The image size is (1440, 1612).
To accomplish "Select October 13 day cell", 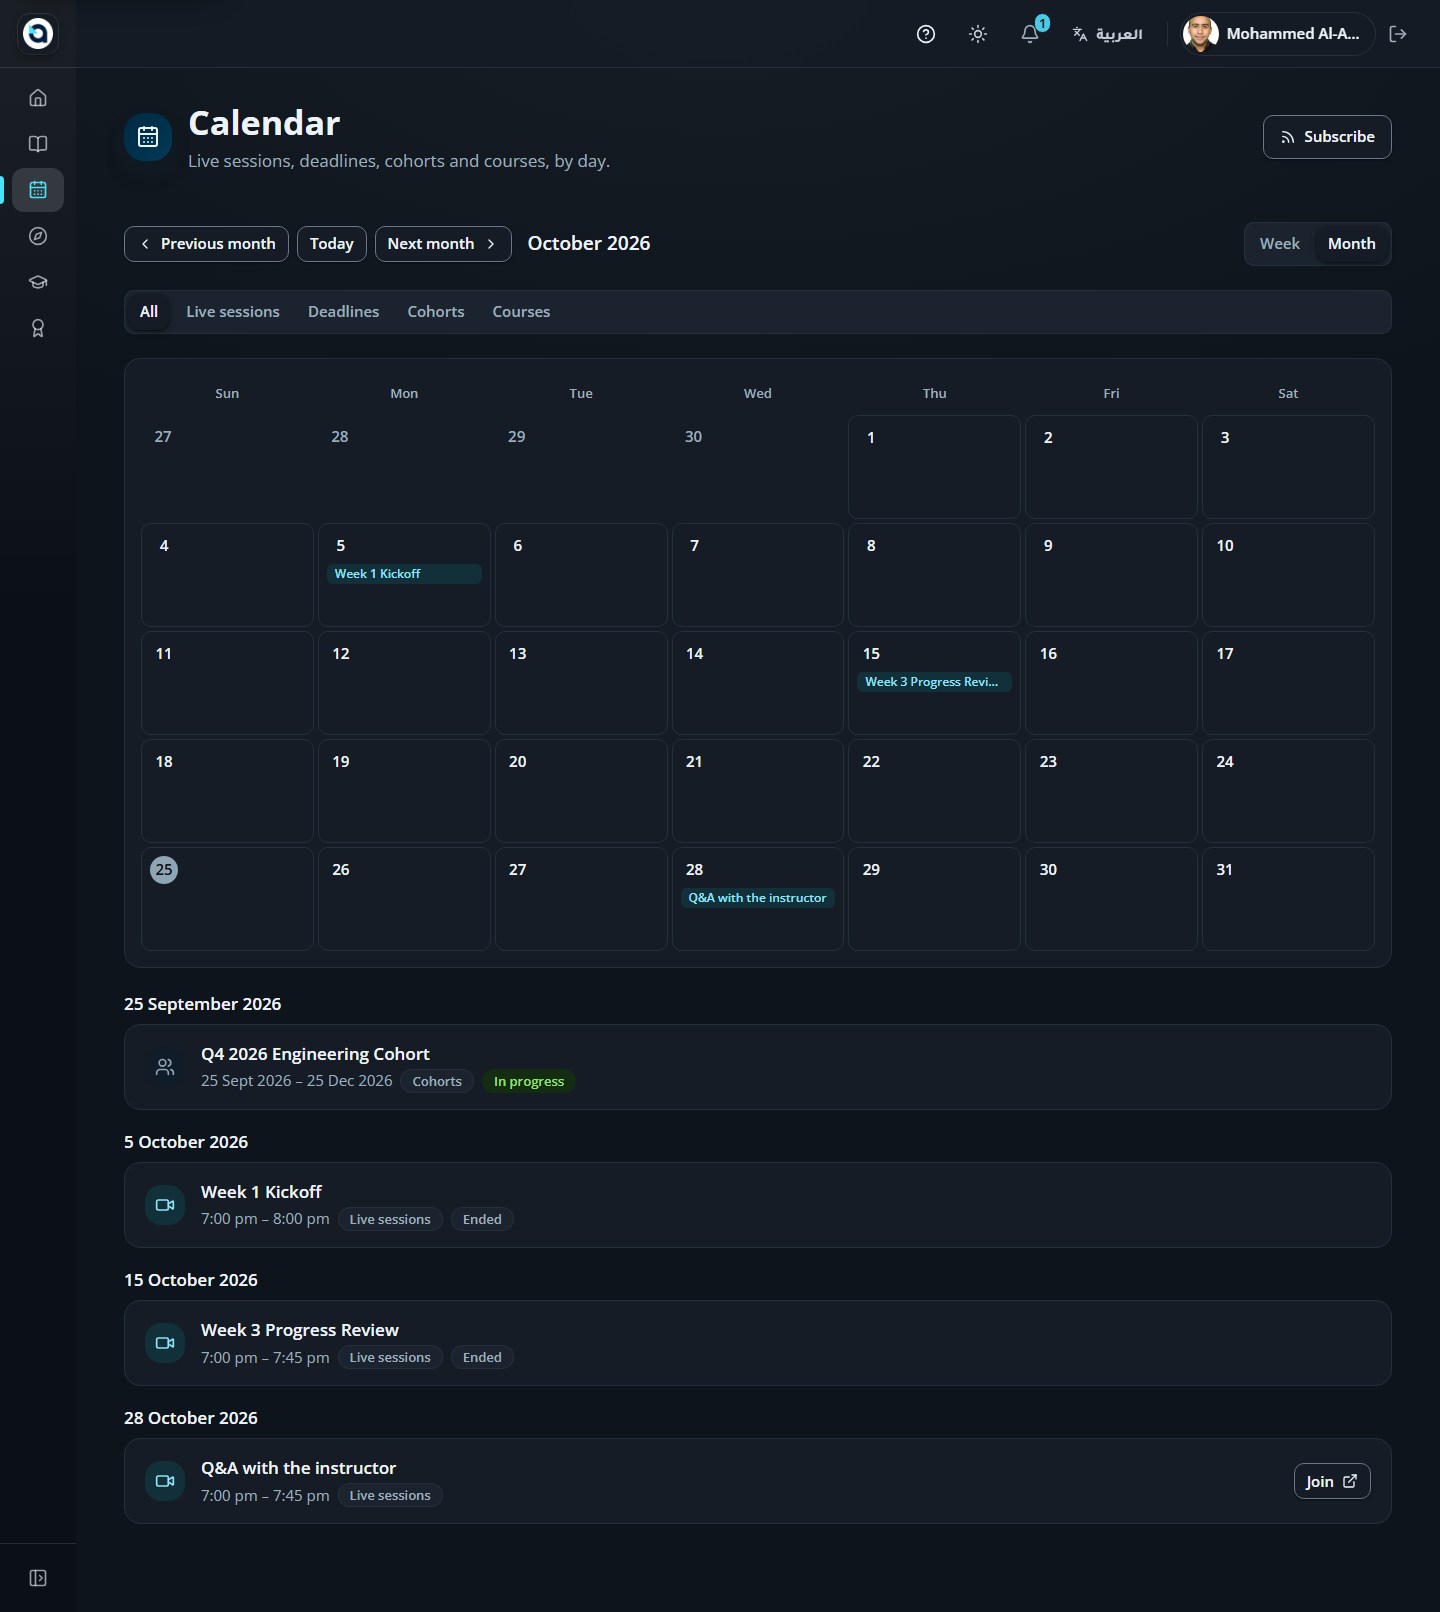I will coord(581,683).
